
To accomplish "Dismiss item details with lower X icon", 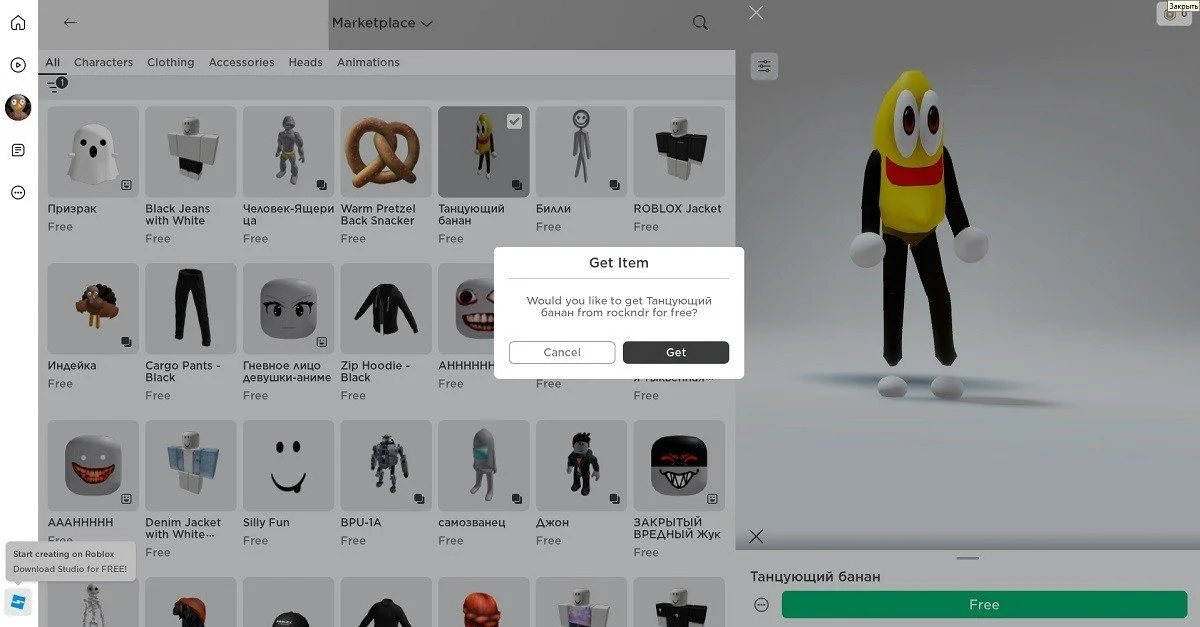I will 756,537.
